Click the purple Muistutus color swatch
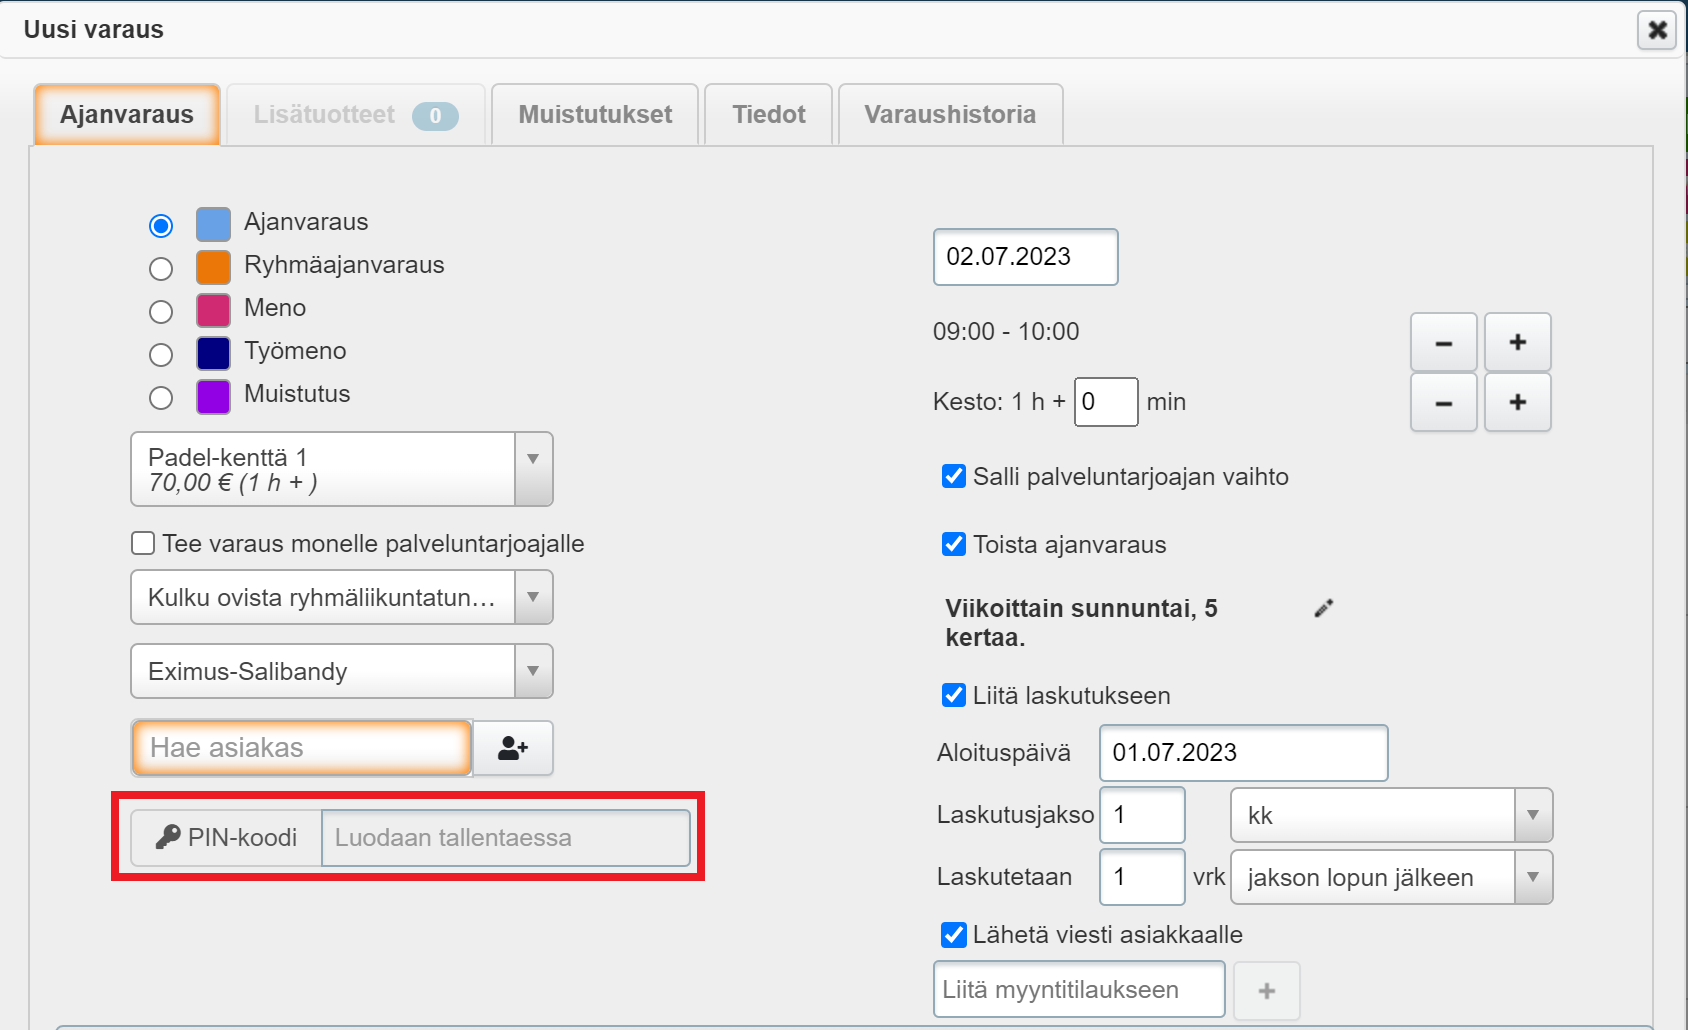This screenshot has height=1030, width=1688. 213,397
